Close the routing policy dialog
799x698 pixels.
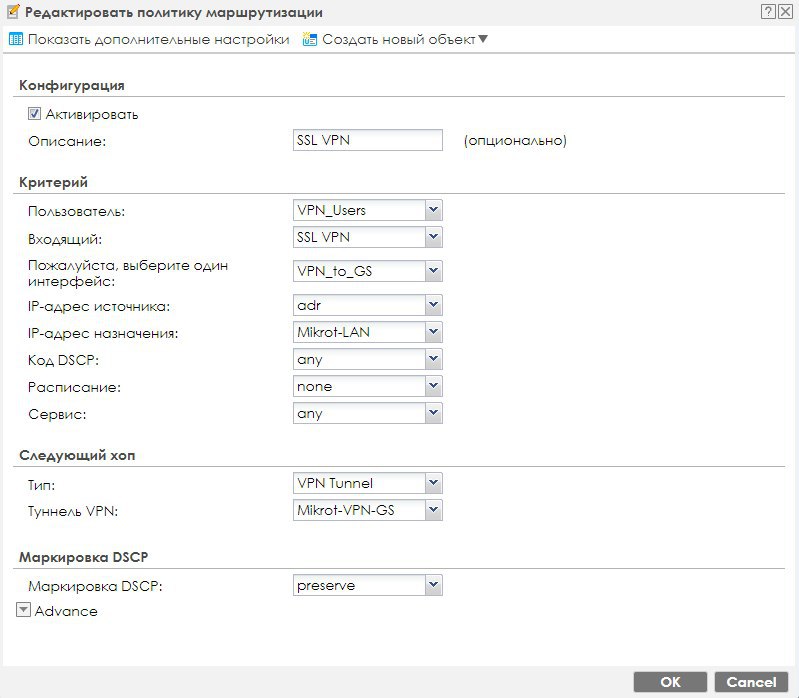(x=786, y=12)
